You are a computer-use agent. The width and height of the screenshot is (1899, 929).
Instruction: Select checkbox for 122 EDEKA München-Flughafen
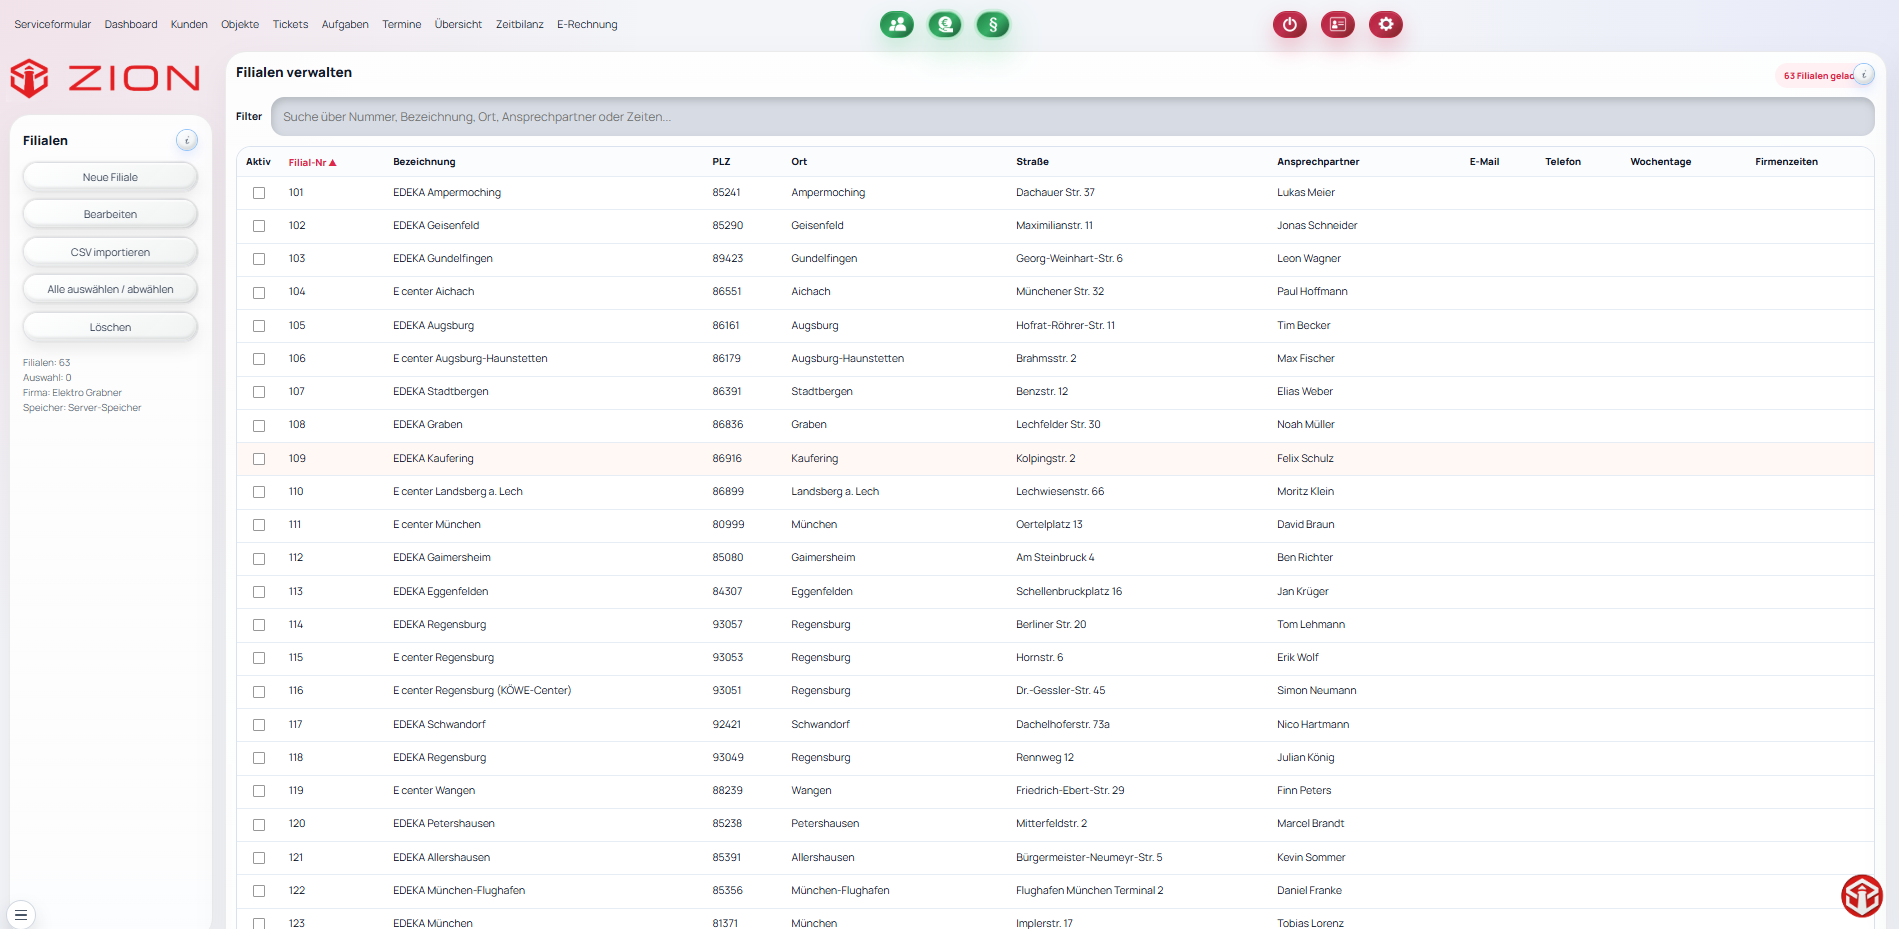tap(259, 891)
